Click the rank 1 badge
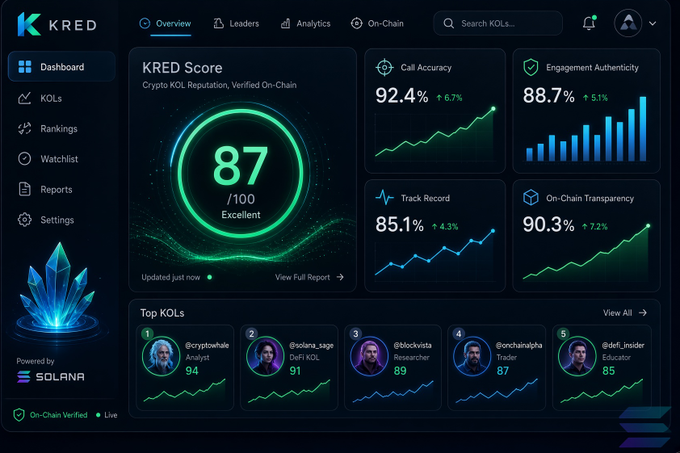 point(147,333)
